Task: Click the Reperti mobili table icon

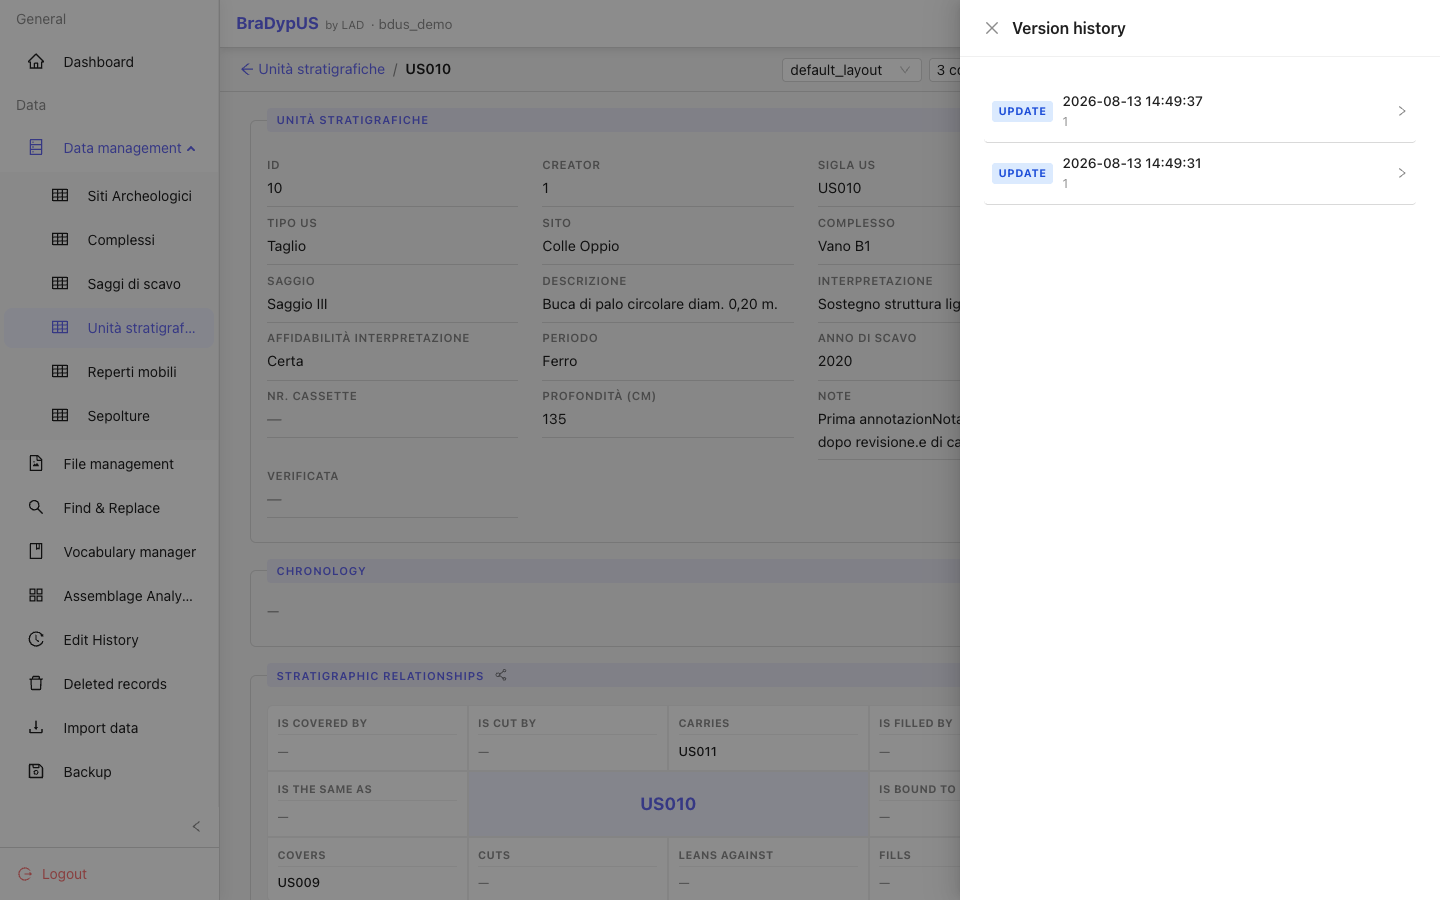Action: coord(60,372)
